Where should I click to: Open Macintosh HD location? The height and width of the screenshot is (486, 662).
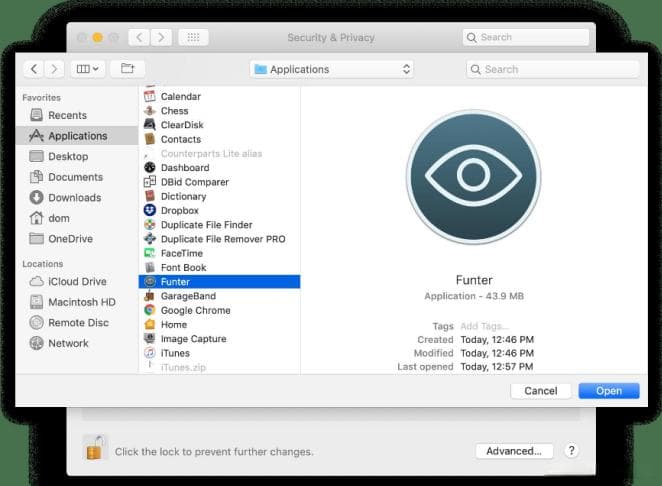pyautogui.click(x=77, y=302)
